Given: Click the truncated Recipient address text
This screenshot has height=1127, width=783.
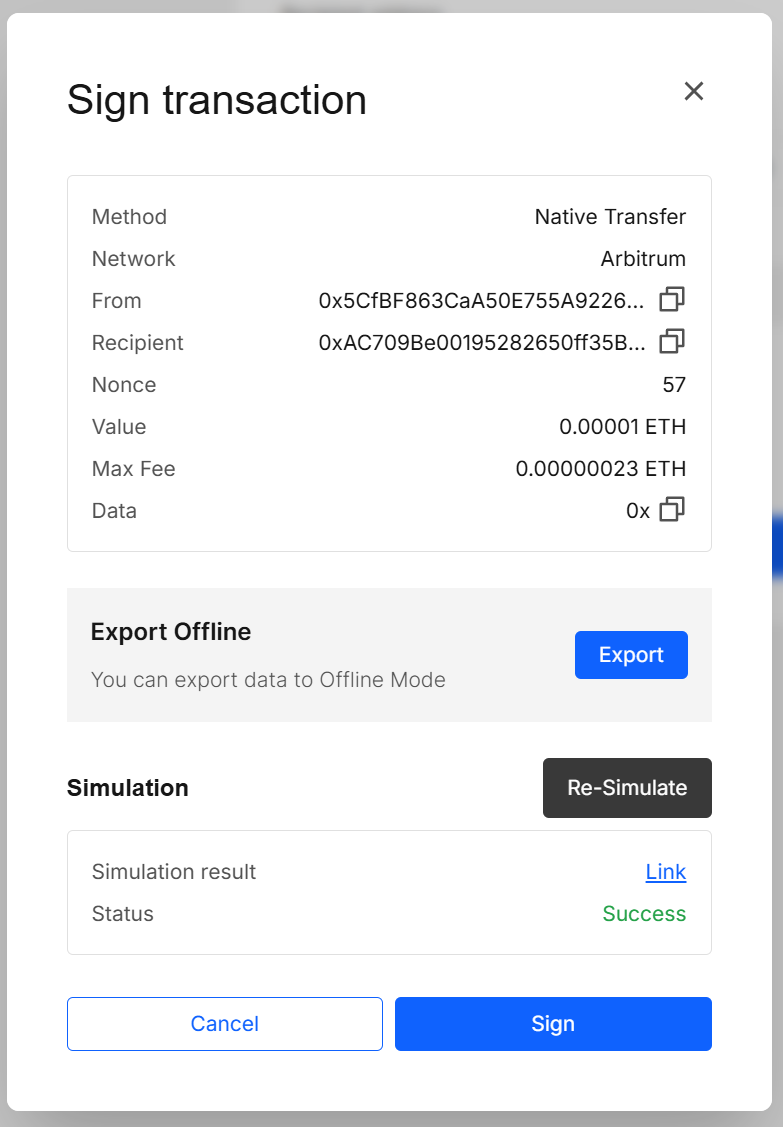Looking at the screenshot, I should pyautogui.click(x=482, y=343).
